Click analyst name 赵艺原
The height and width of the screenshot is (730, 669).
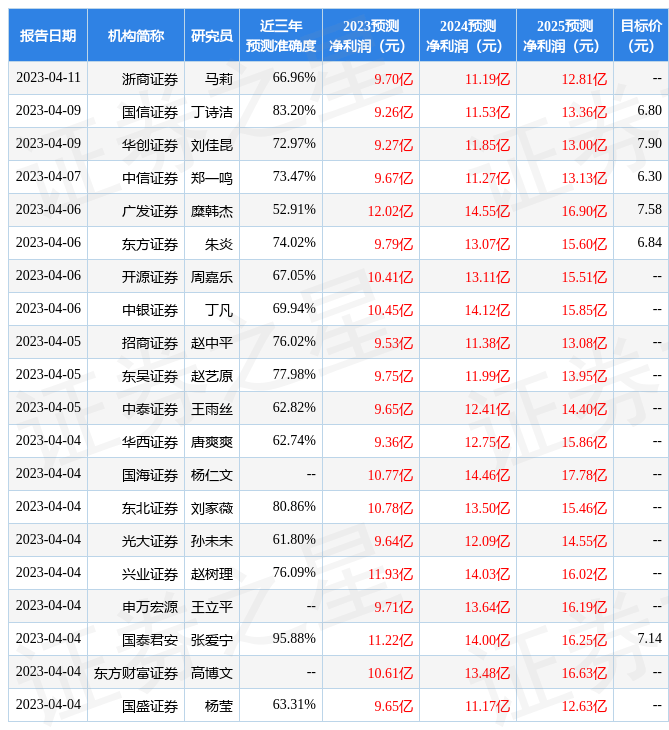point(212,376)
